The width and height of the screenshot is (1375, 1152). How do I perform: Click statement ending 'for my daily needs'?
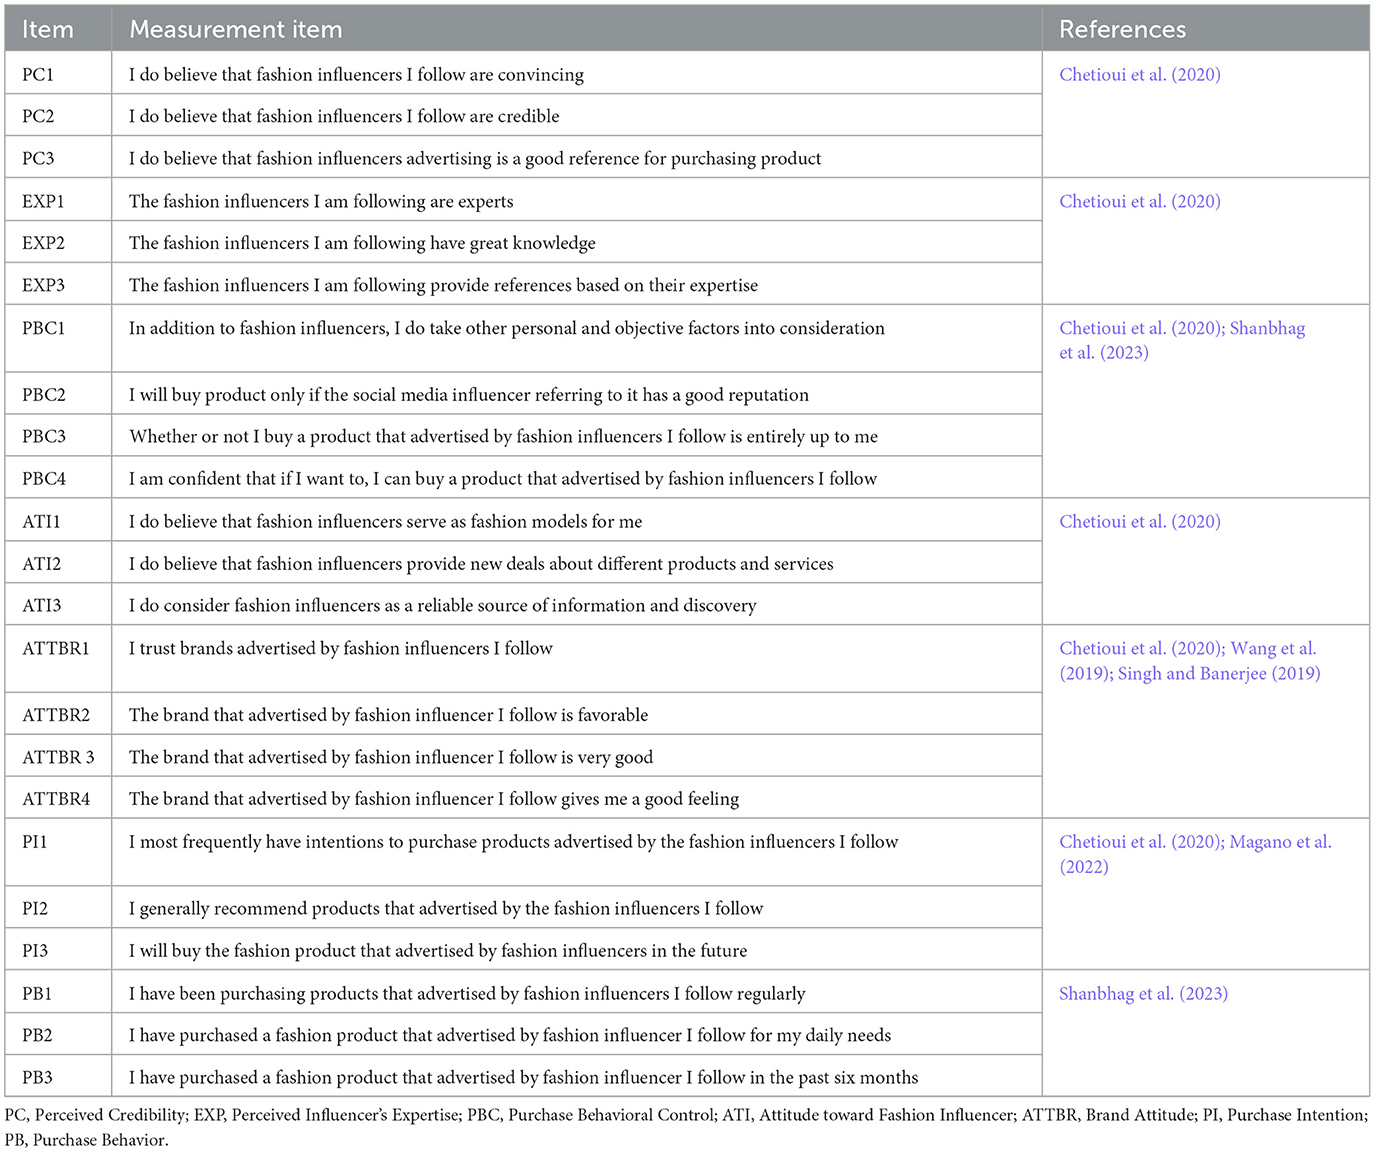(510, 1036)
